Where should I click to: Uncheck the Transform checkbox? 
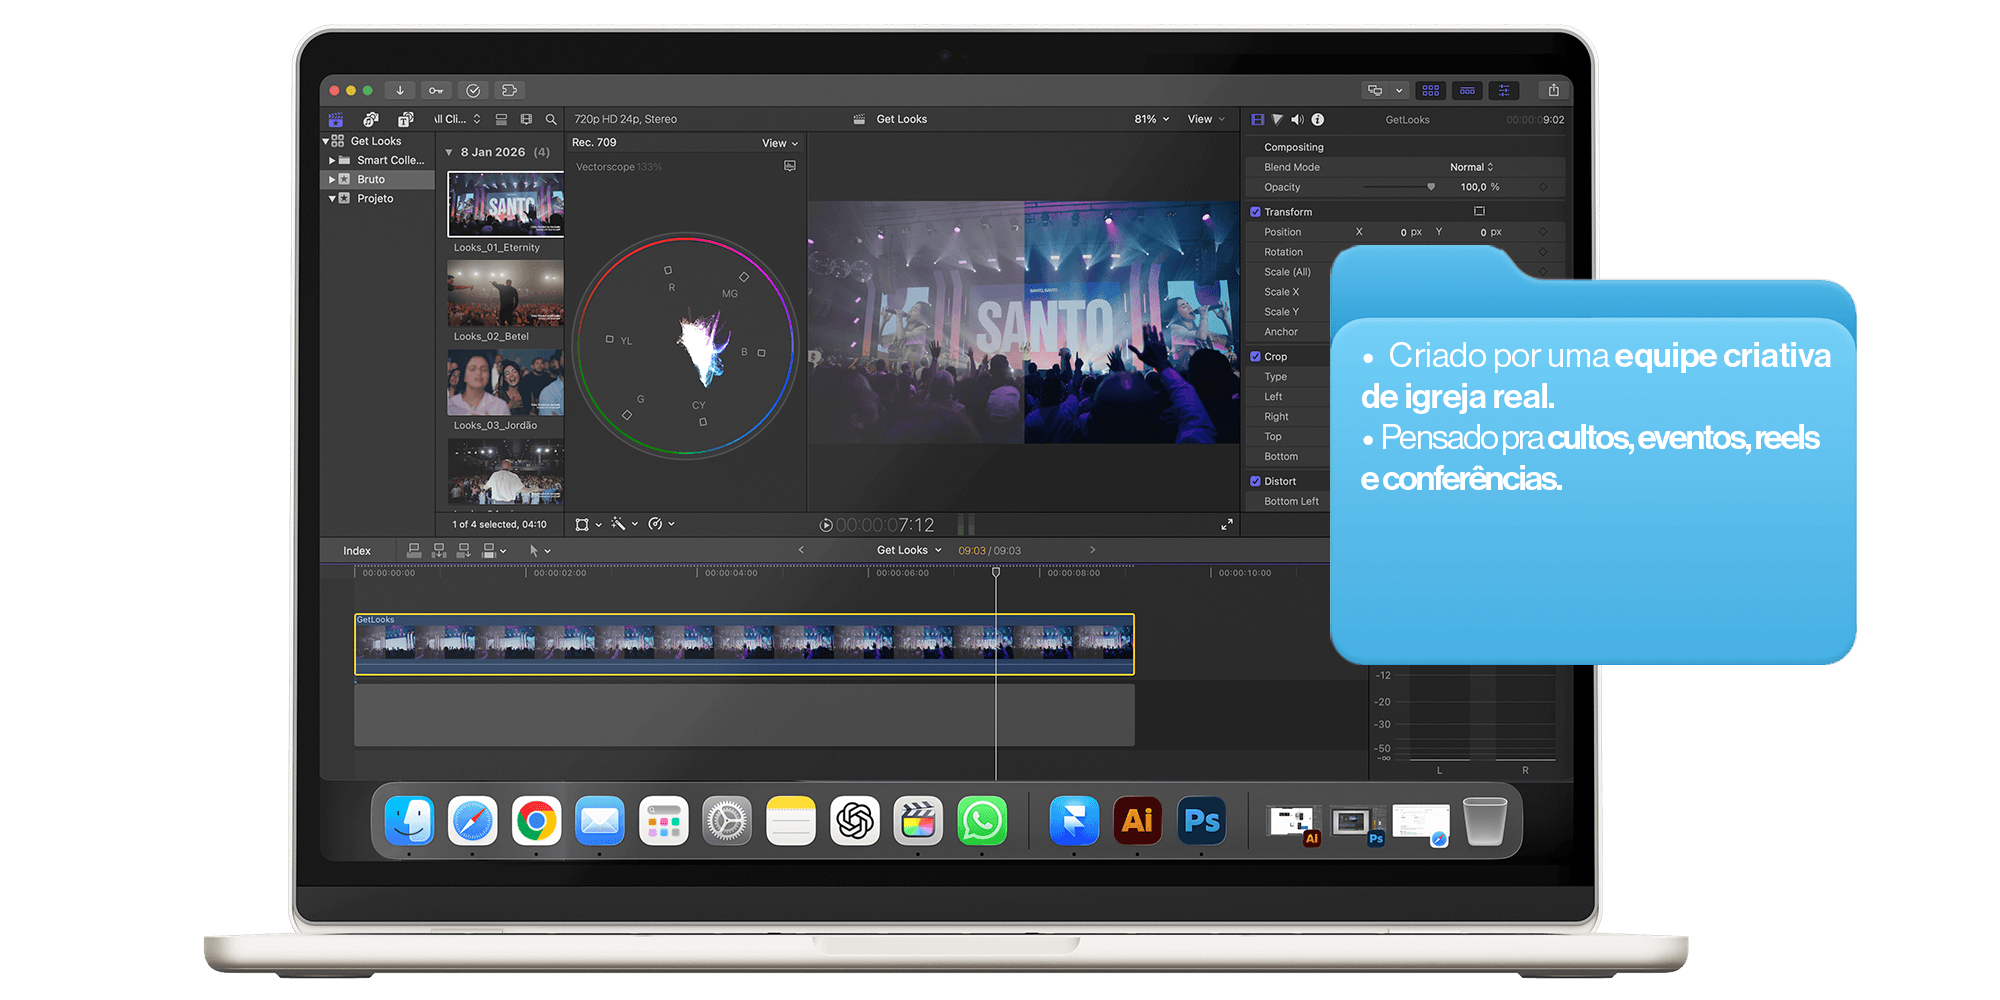[x=1255, y=212]
